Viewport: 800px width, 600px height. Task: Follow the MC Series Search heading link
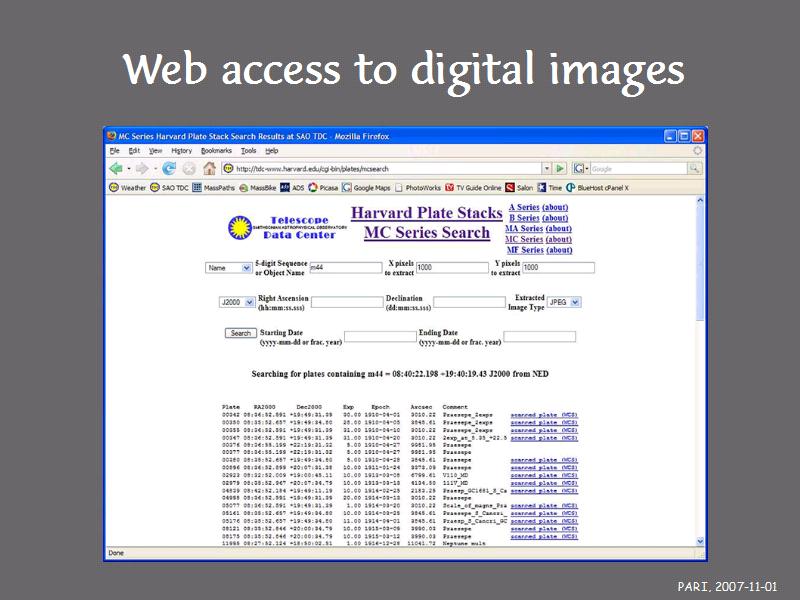427,233
